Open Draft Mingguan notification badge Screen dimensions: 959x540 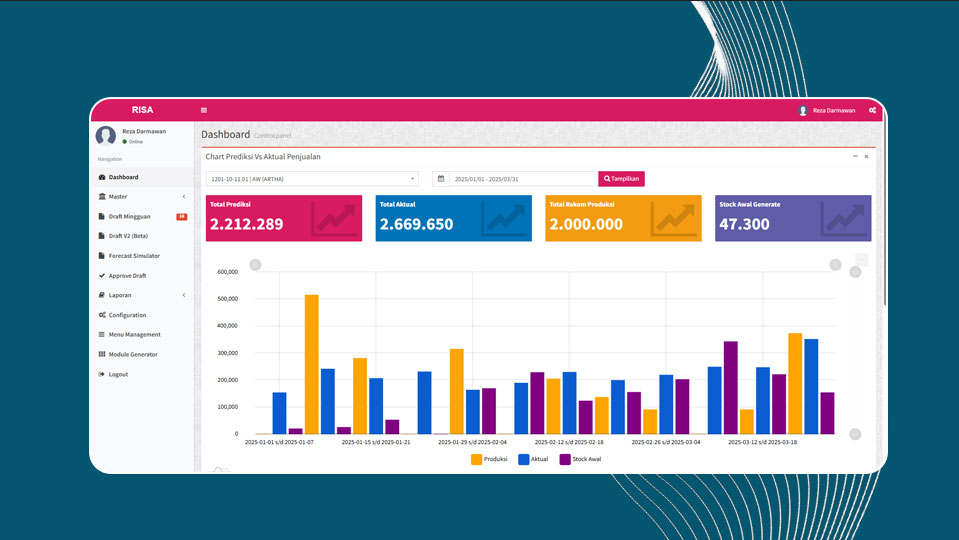182,216
